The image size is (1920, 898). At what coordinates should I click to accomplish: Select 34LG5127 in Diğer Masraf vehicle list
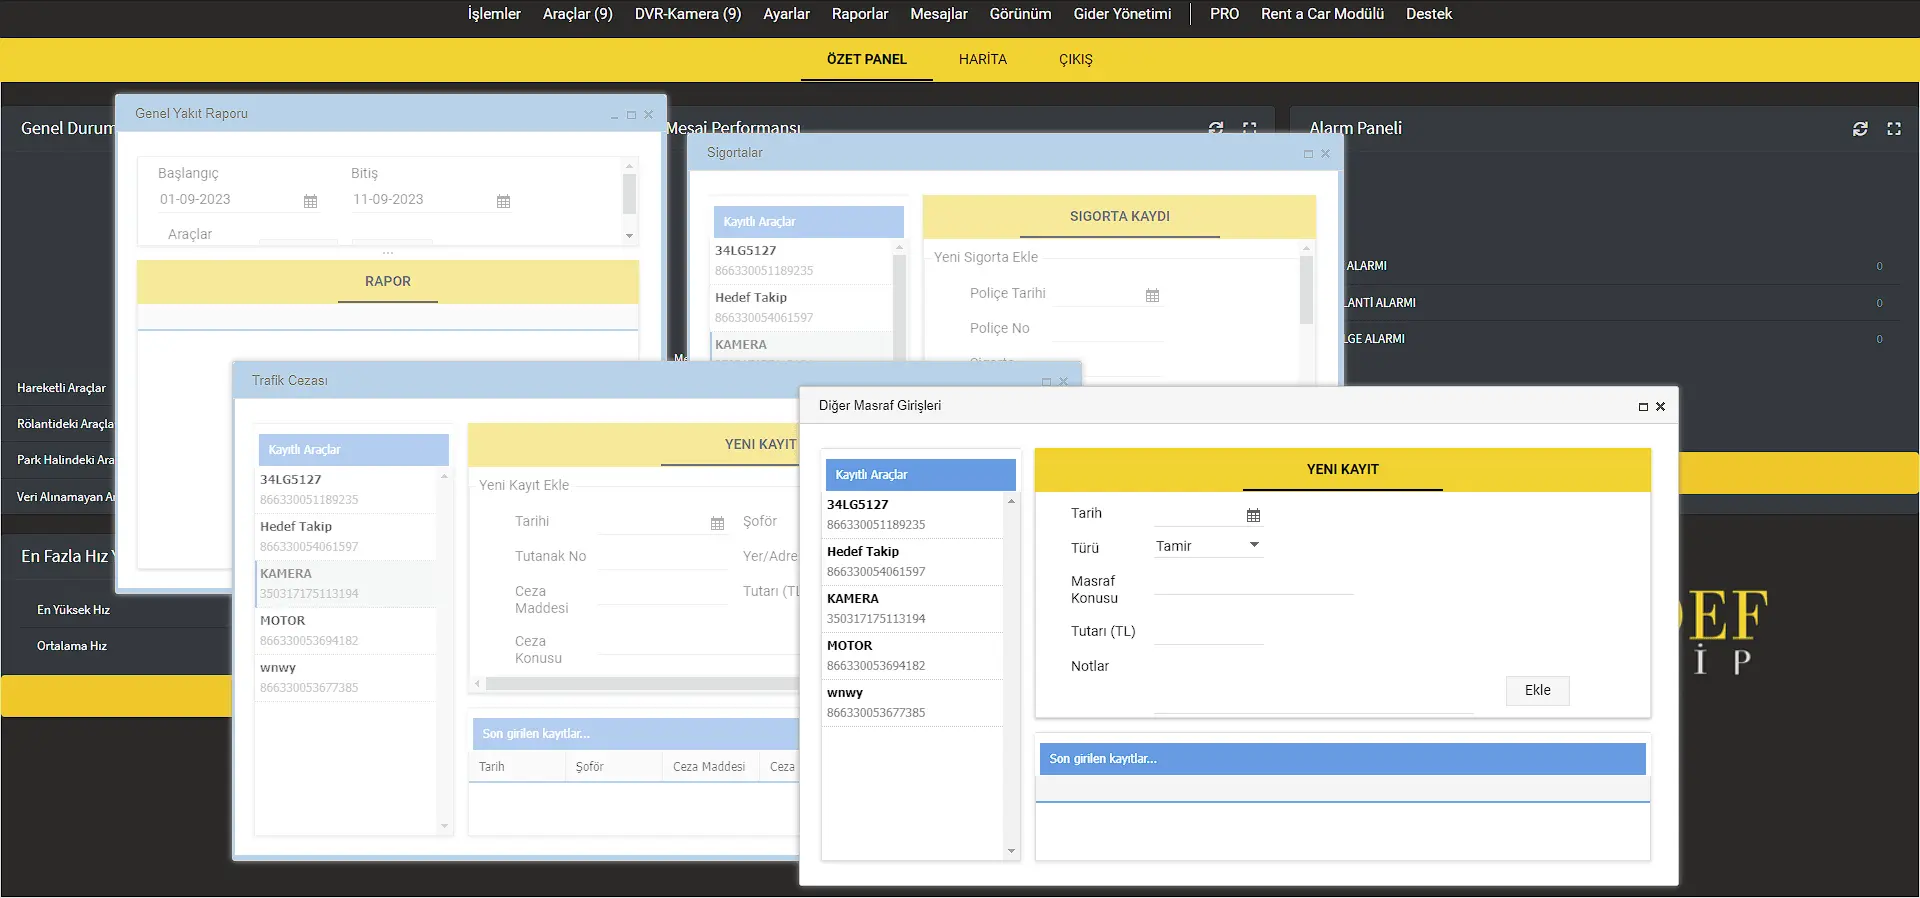912,514
